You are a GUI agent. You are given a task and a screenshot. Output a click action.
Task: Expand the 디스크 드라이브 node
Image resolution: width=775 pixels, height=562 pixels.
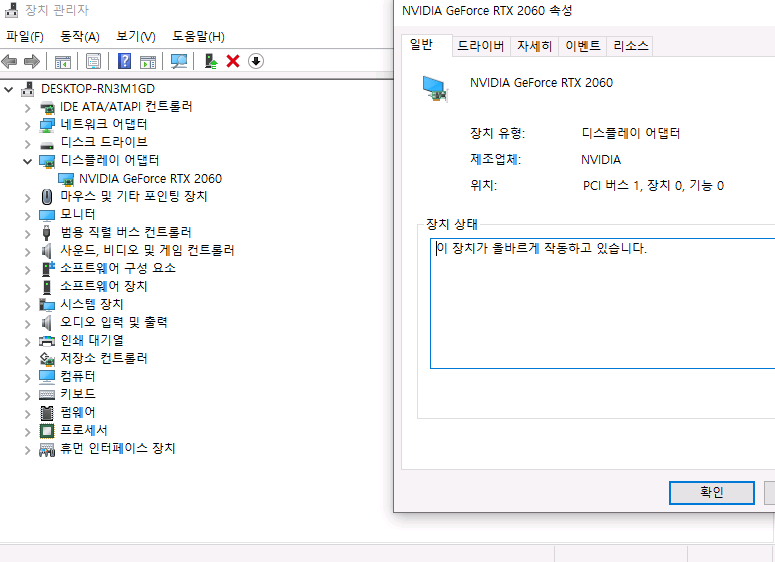tap(28, 144)
